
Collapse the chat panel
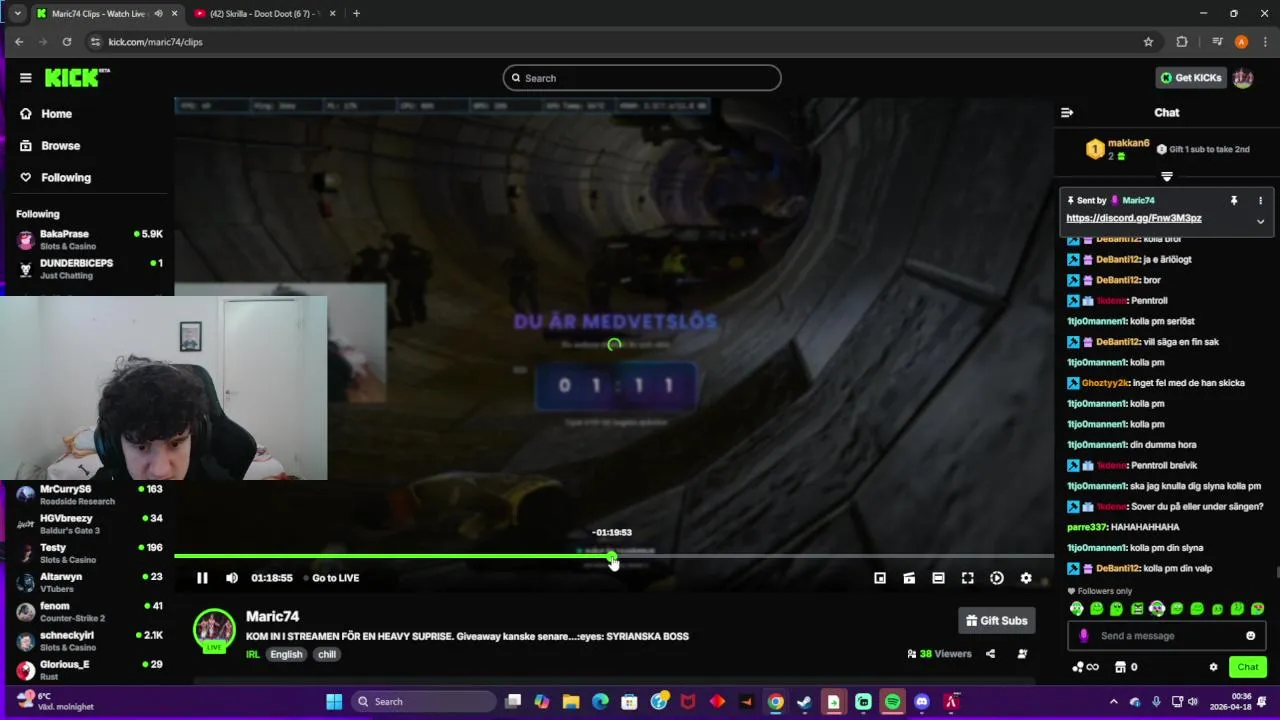1067,113
